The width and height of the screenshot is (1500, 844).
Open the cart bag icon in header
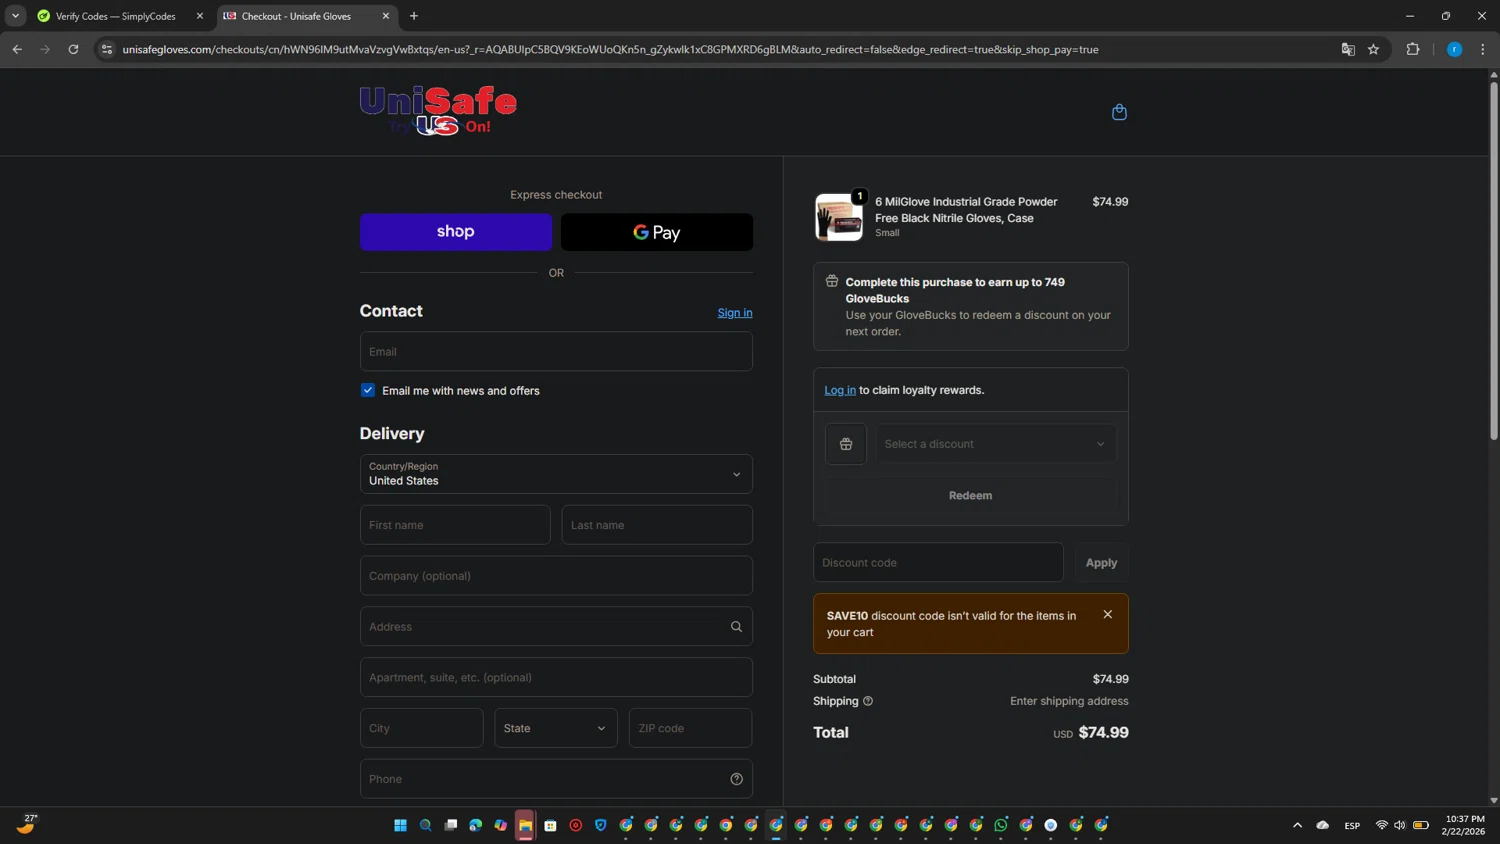click(x=1119, y=112)
